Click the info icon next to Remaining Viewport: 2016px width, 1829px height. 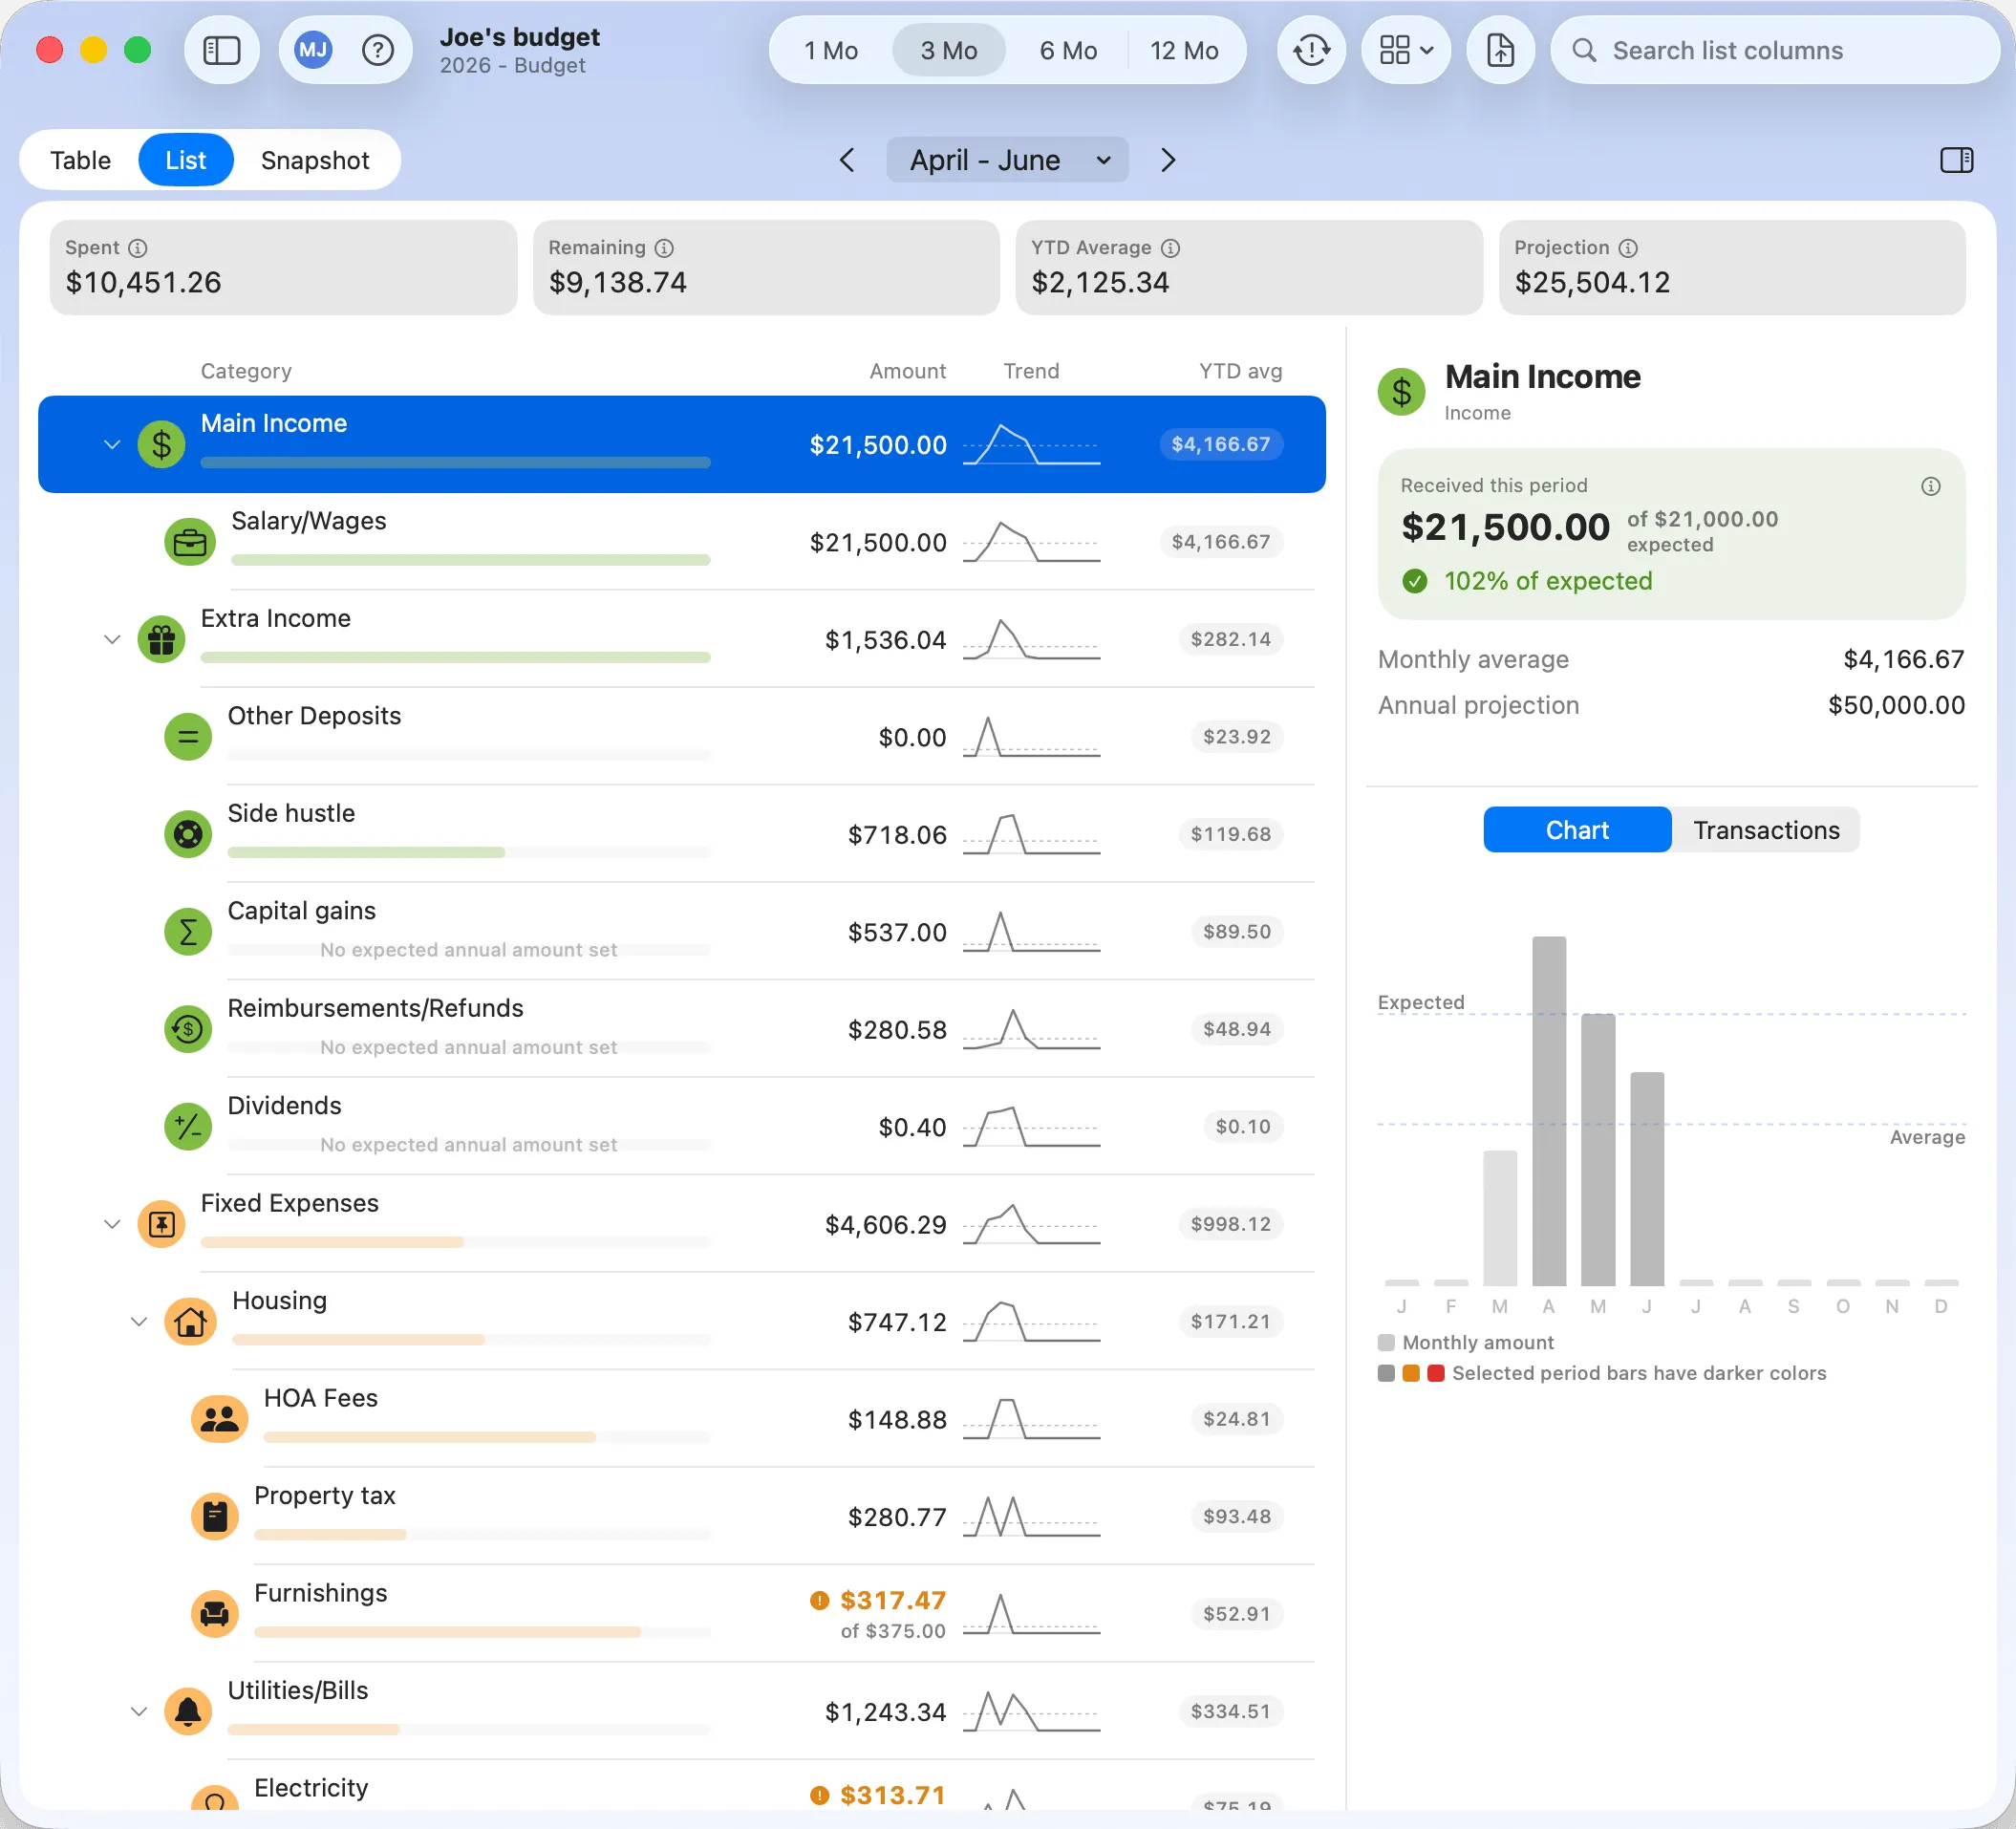(x=664, y=248)
